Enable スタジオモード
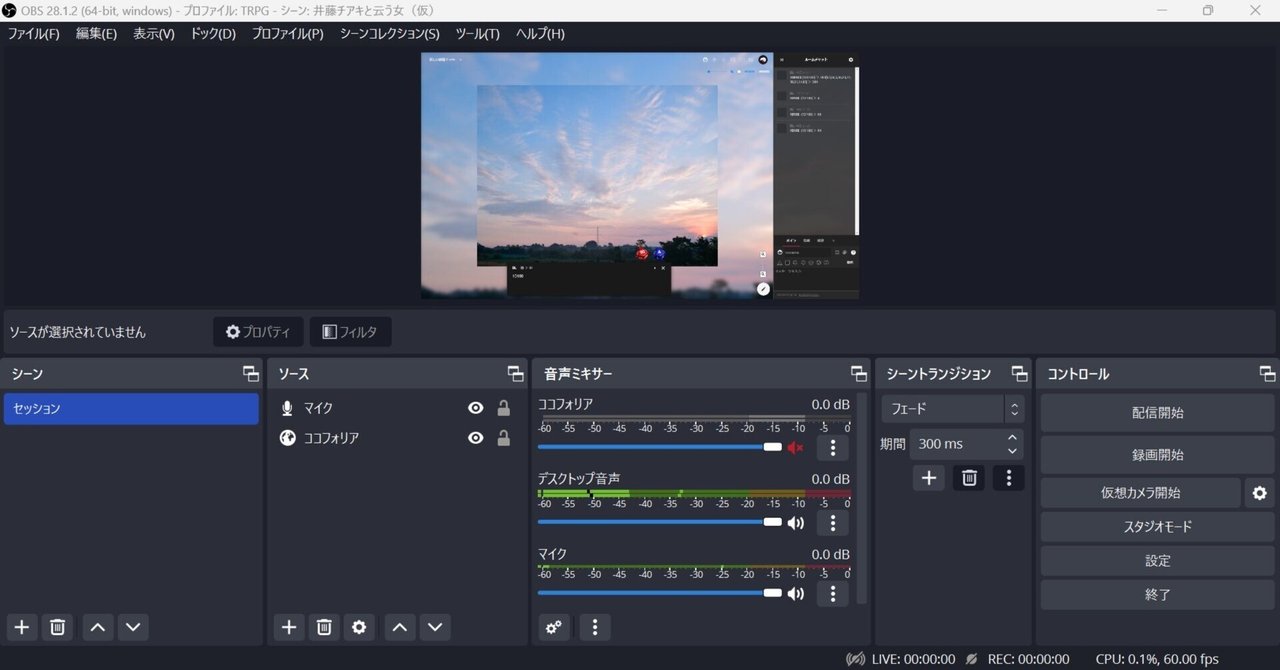The height and width of the screenshot is (670, 1280). click(1156, 527)
